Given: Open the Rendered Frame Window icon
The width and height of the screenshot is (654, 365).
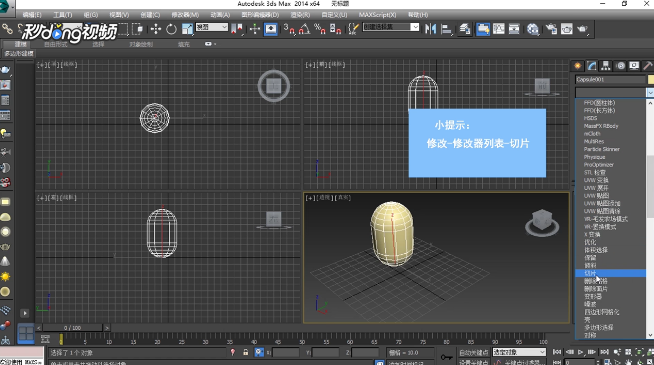Looking at the screenshot, I should [x=566, y=29].
